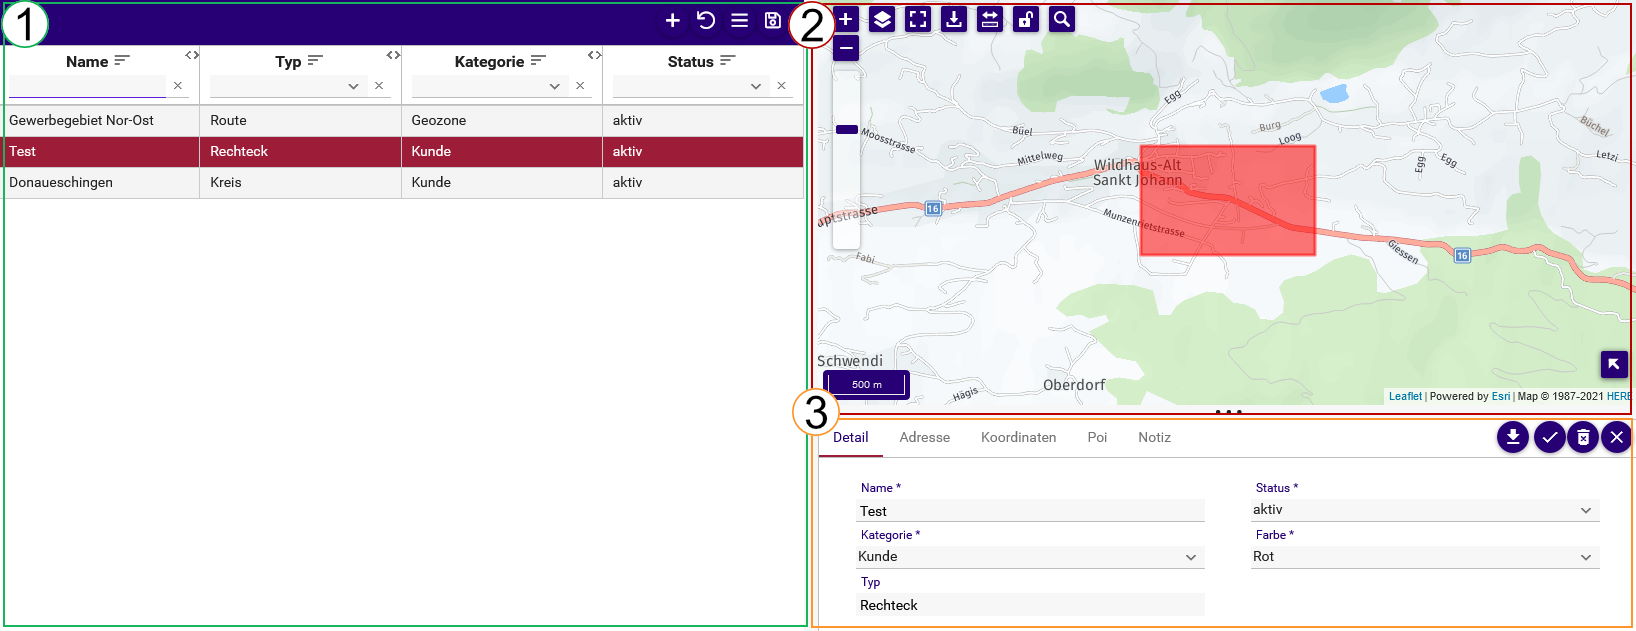Click the 500 m map scale indicator

click(867, 384)
